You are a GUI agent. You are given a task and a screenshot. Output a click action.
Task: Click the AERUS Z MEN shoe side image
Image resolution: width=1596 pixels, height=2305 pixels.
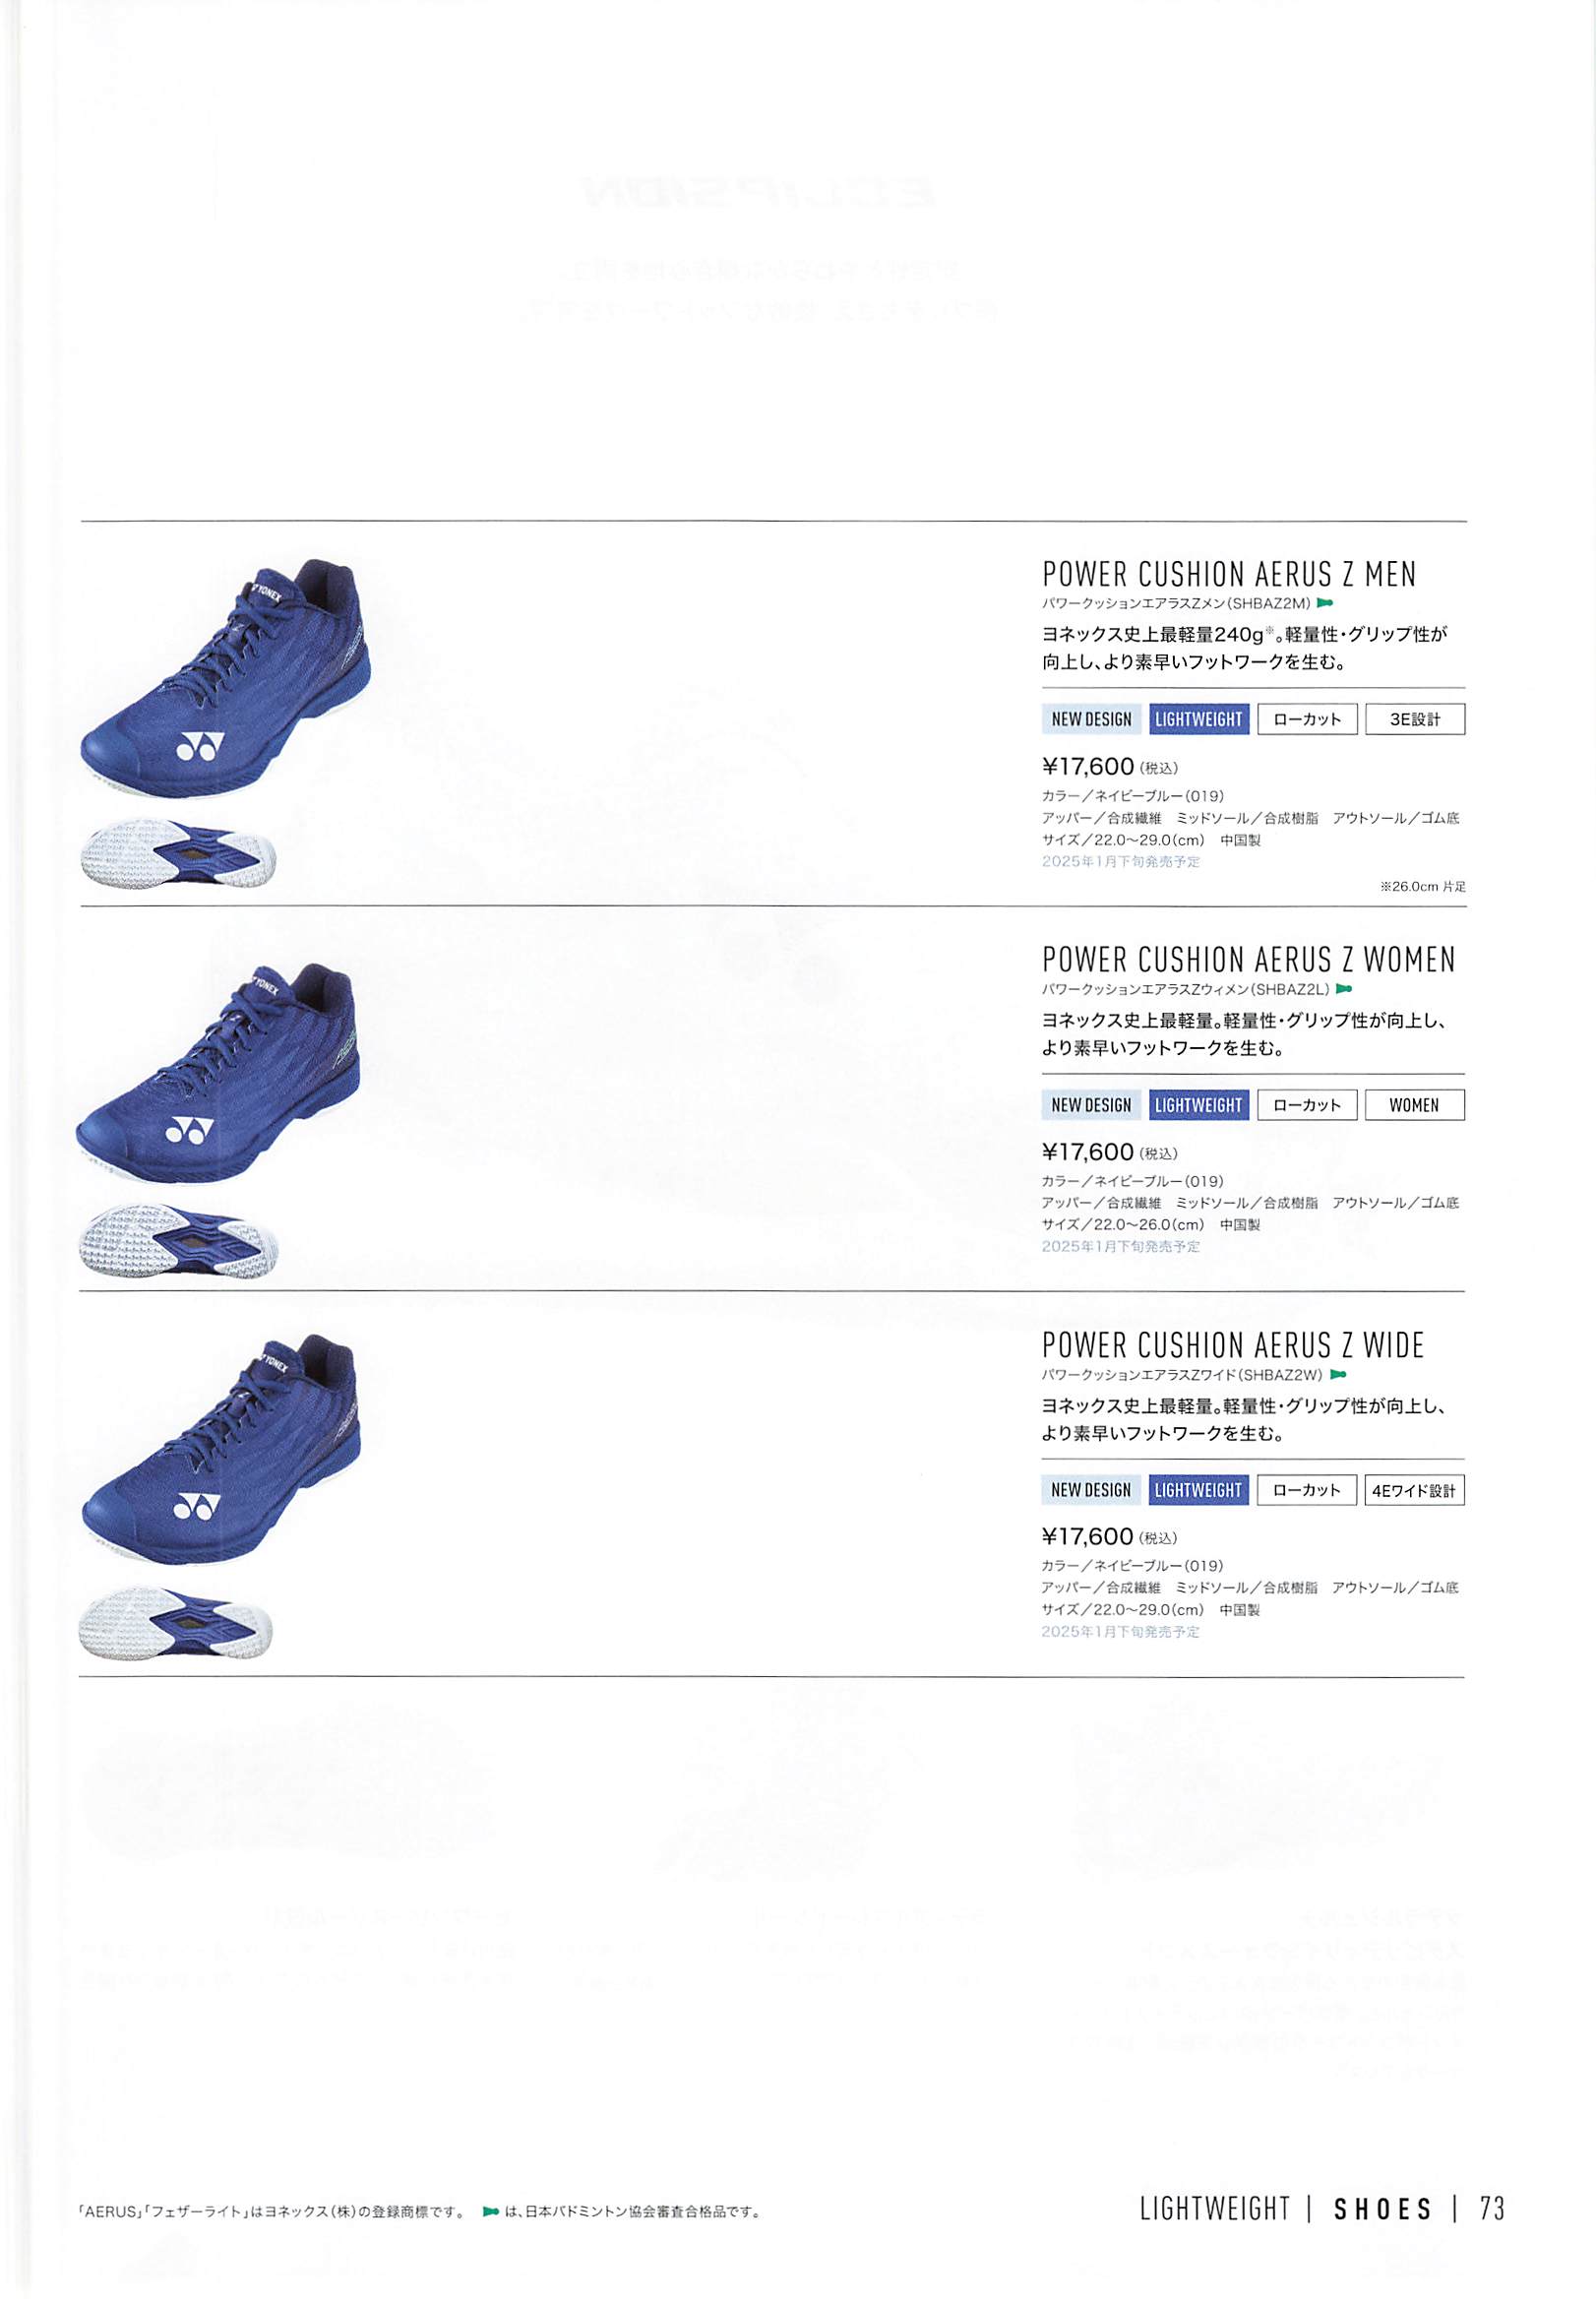(225, 678)
